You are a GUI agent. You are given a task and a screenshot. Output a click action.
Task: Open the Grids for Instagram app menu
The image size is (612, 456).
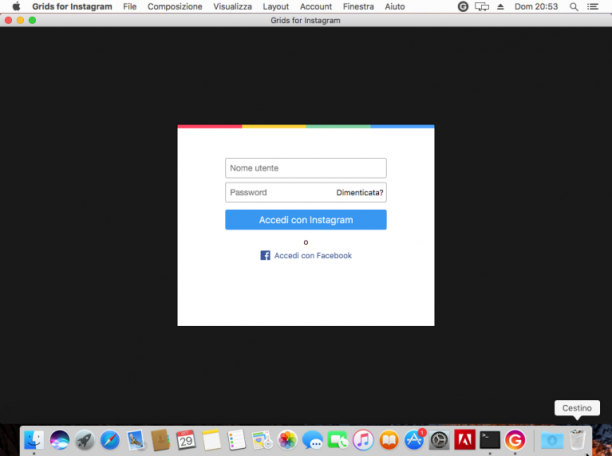pos(72,6)
